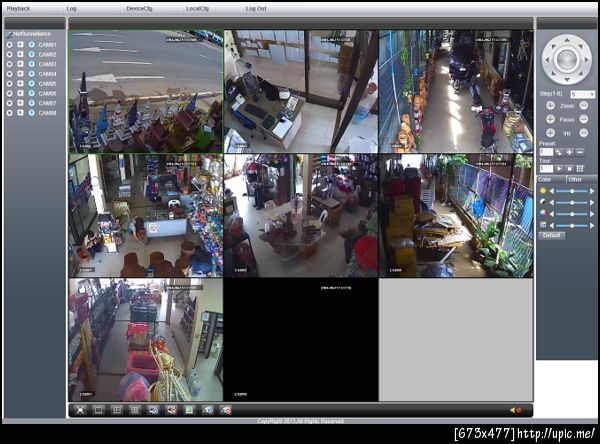
Task: Stop the tour with stop button
Action: pyautogui.click(x=569, y=169)
